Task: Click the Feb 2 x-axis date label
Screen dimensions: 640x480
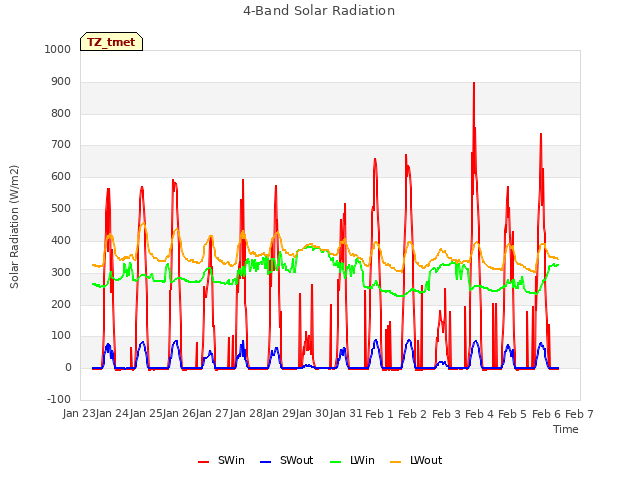Action: tap(412, 414)
